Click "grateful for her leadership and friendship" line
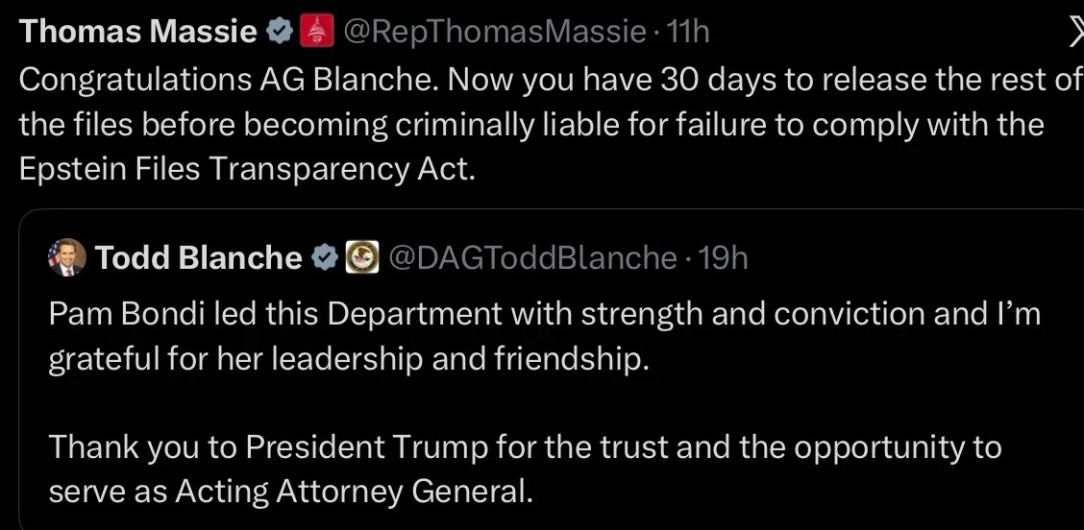The width and height of the screenshot is (1084, 530). pyautogui.click(x=349, y=358)
